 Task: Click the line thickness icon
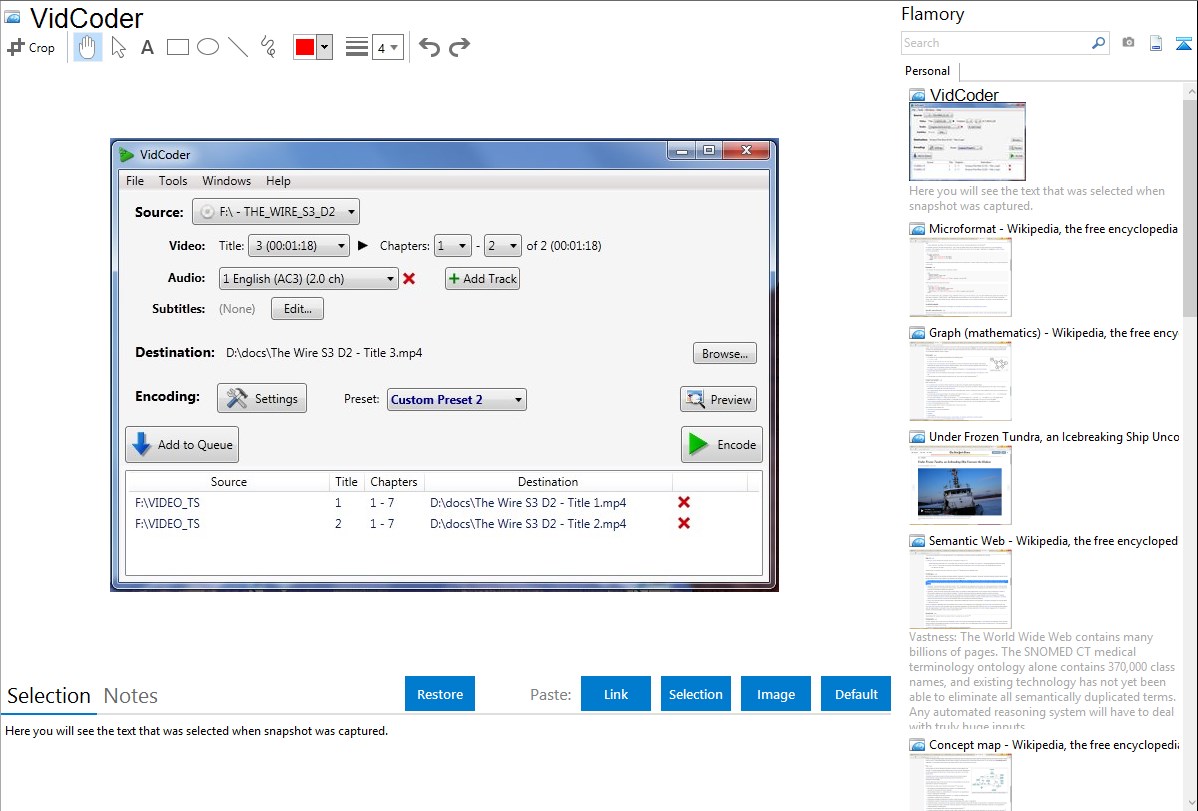coord(356,47)
